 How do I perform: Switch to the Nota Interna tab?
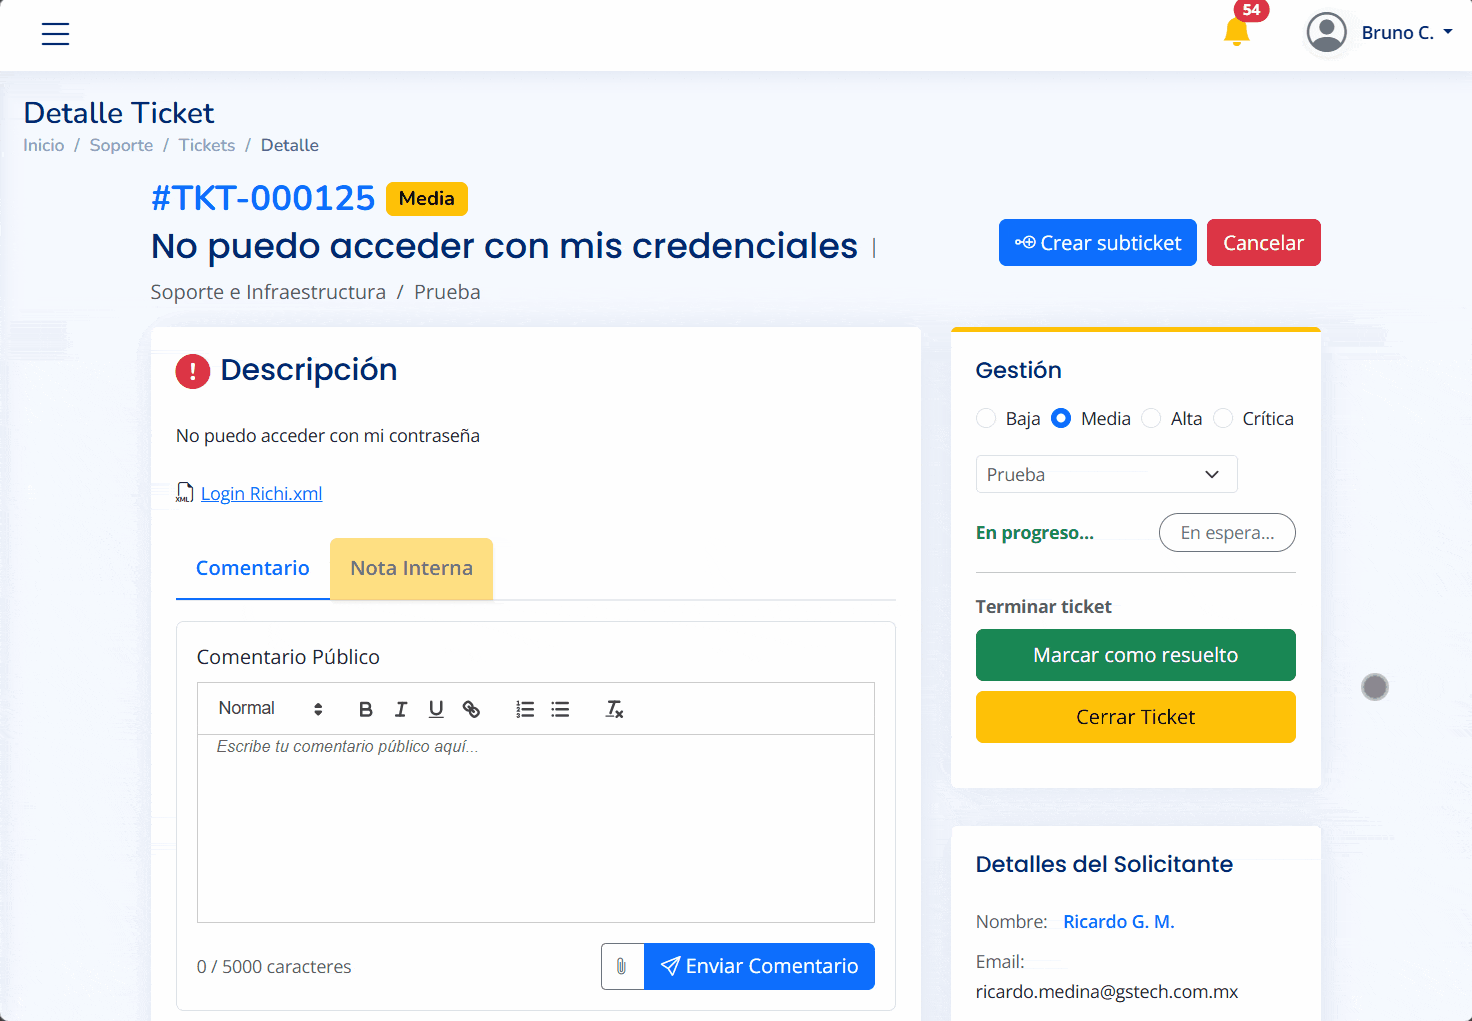tap(410, 568)
